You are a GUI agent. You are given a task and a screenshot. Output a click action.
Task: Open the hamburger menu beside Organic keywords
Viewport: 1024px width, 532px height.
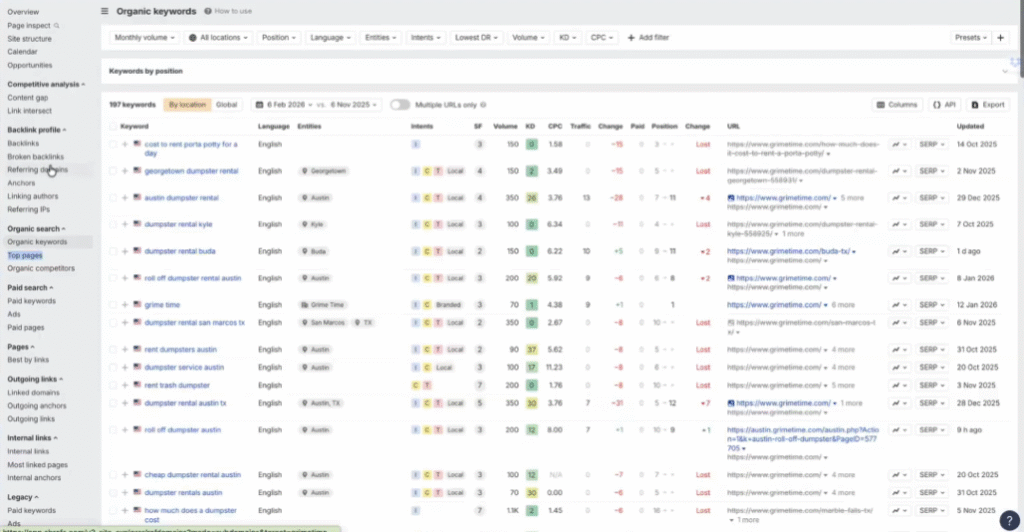pyautogui.click(x=105, y=11)
